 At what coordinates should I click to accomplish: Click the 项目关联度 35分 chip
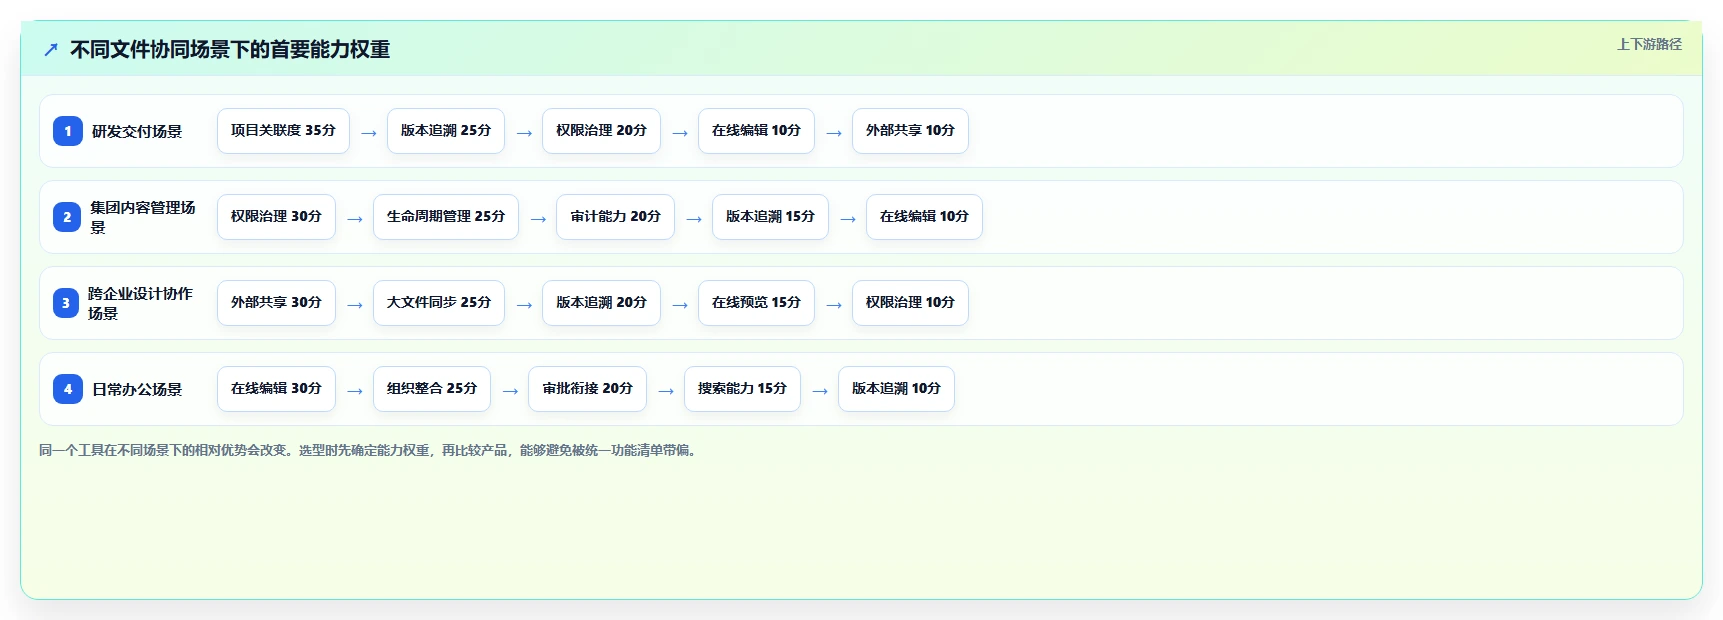[x=283, y=131]
